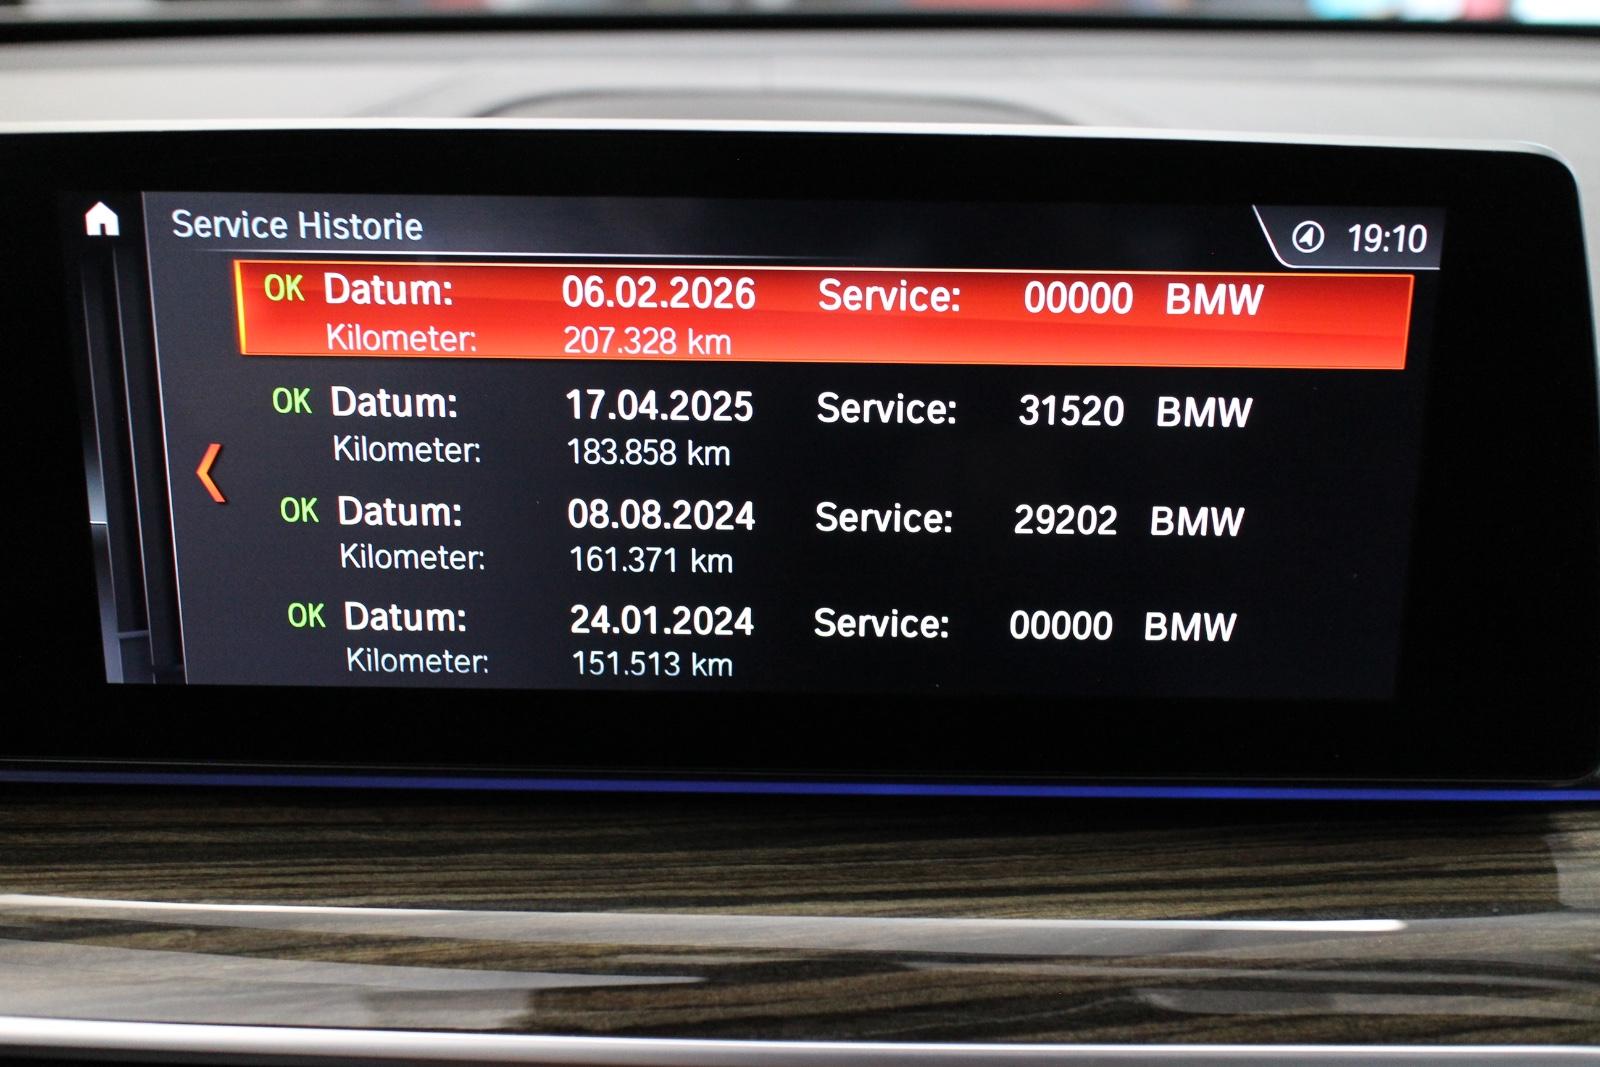
Task: Select the 161.371 km mileage value
Action: [x=651, y=560]
